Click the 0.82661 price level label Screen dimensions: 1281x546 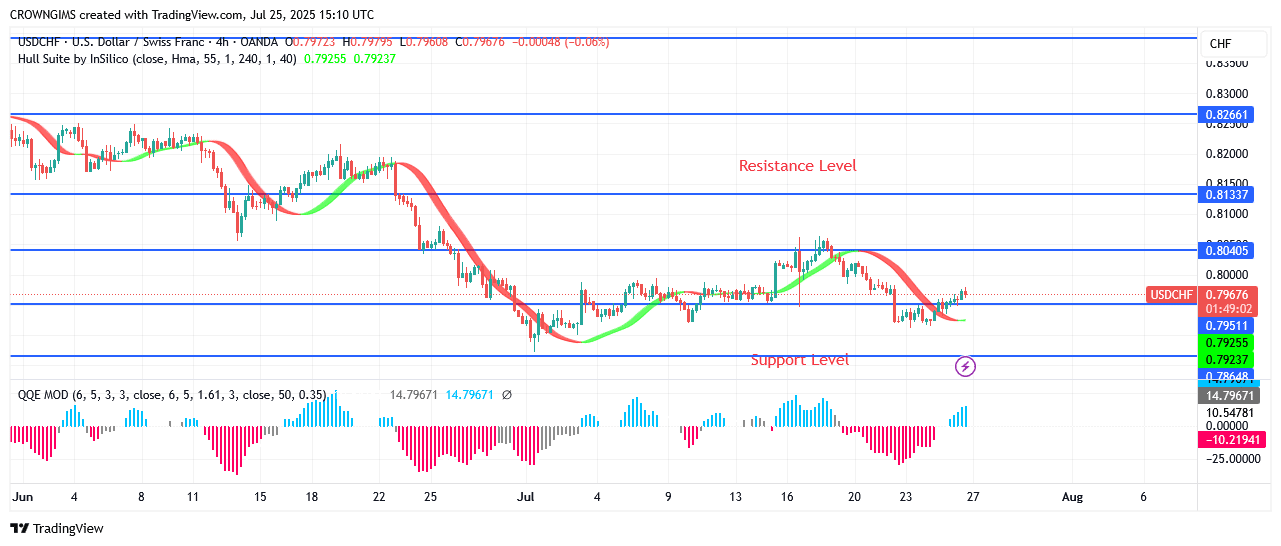tap(1225, 115)
